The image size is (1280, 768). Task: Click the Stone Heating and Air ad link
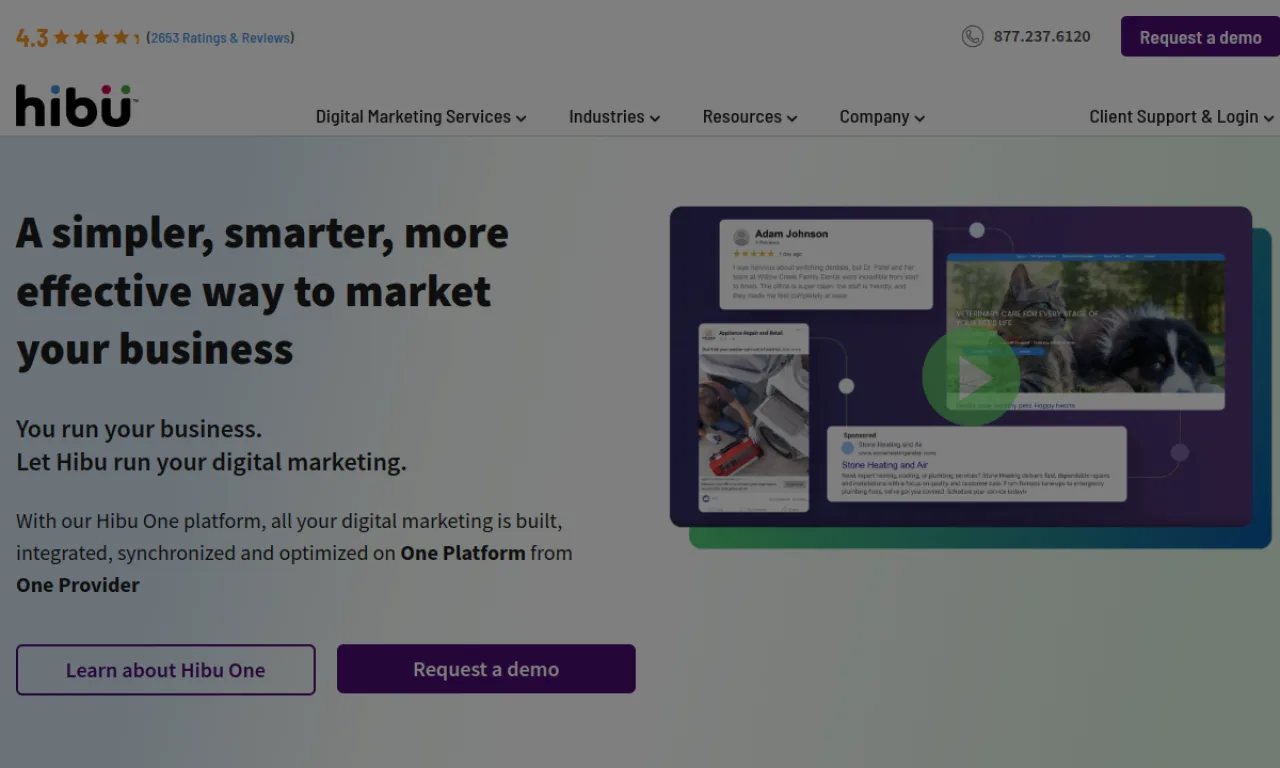tap(884, 465)
